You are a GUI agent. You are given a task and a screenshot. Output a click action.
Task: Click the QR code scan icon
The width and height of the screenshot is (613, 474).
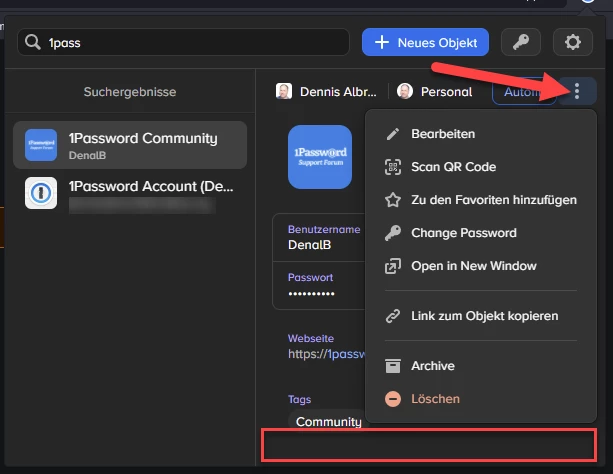point(393,167)
